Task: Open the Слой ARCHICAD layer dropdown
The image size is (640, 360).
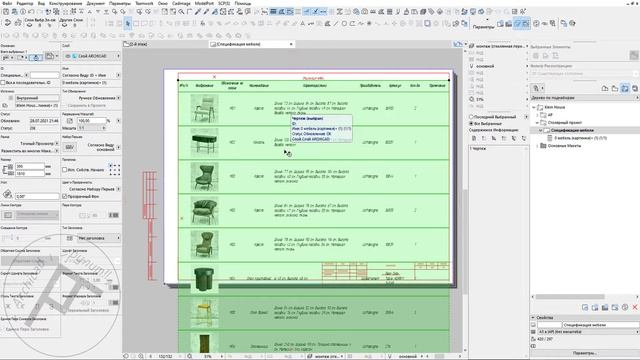Action: tap(92, 56)
